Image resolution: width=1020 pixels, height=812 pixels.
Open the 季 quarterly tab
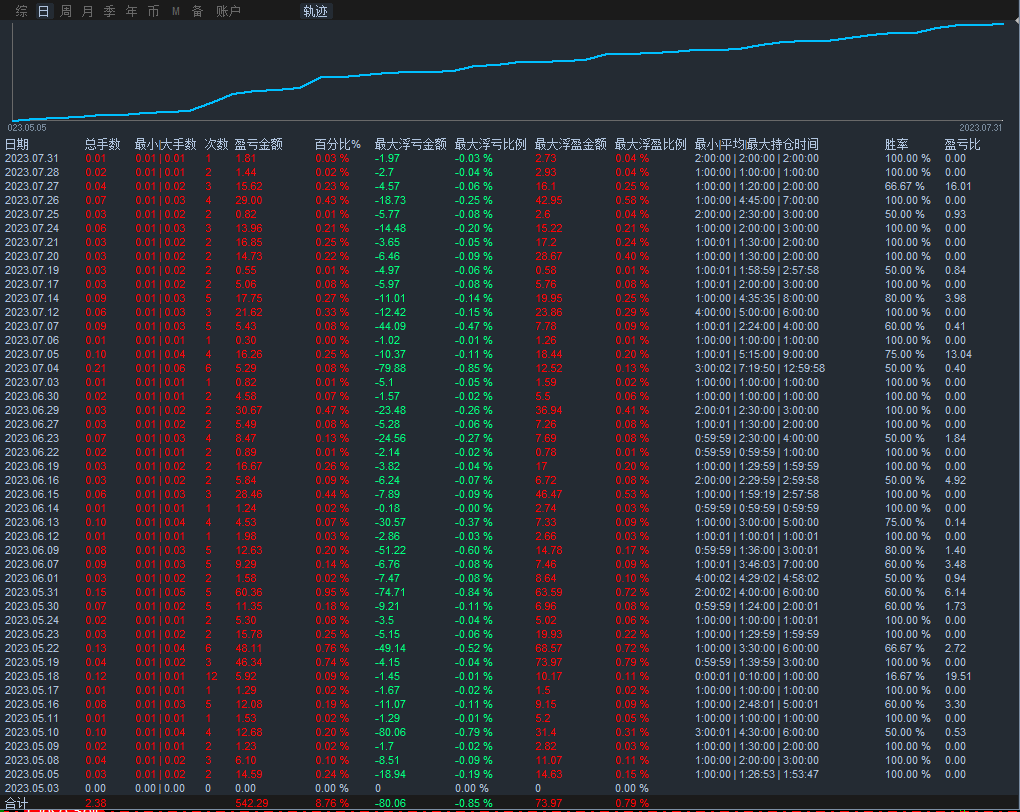pyautogui.click(x=109, y=11)
